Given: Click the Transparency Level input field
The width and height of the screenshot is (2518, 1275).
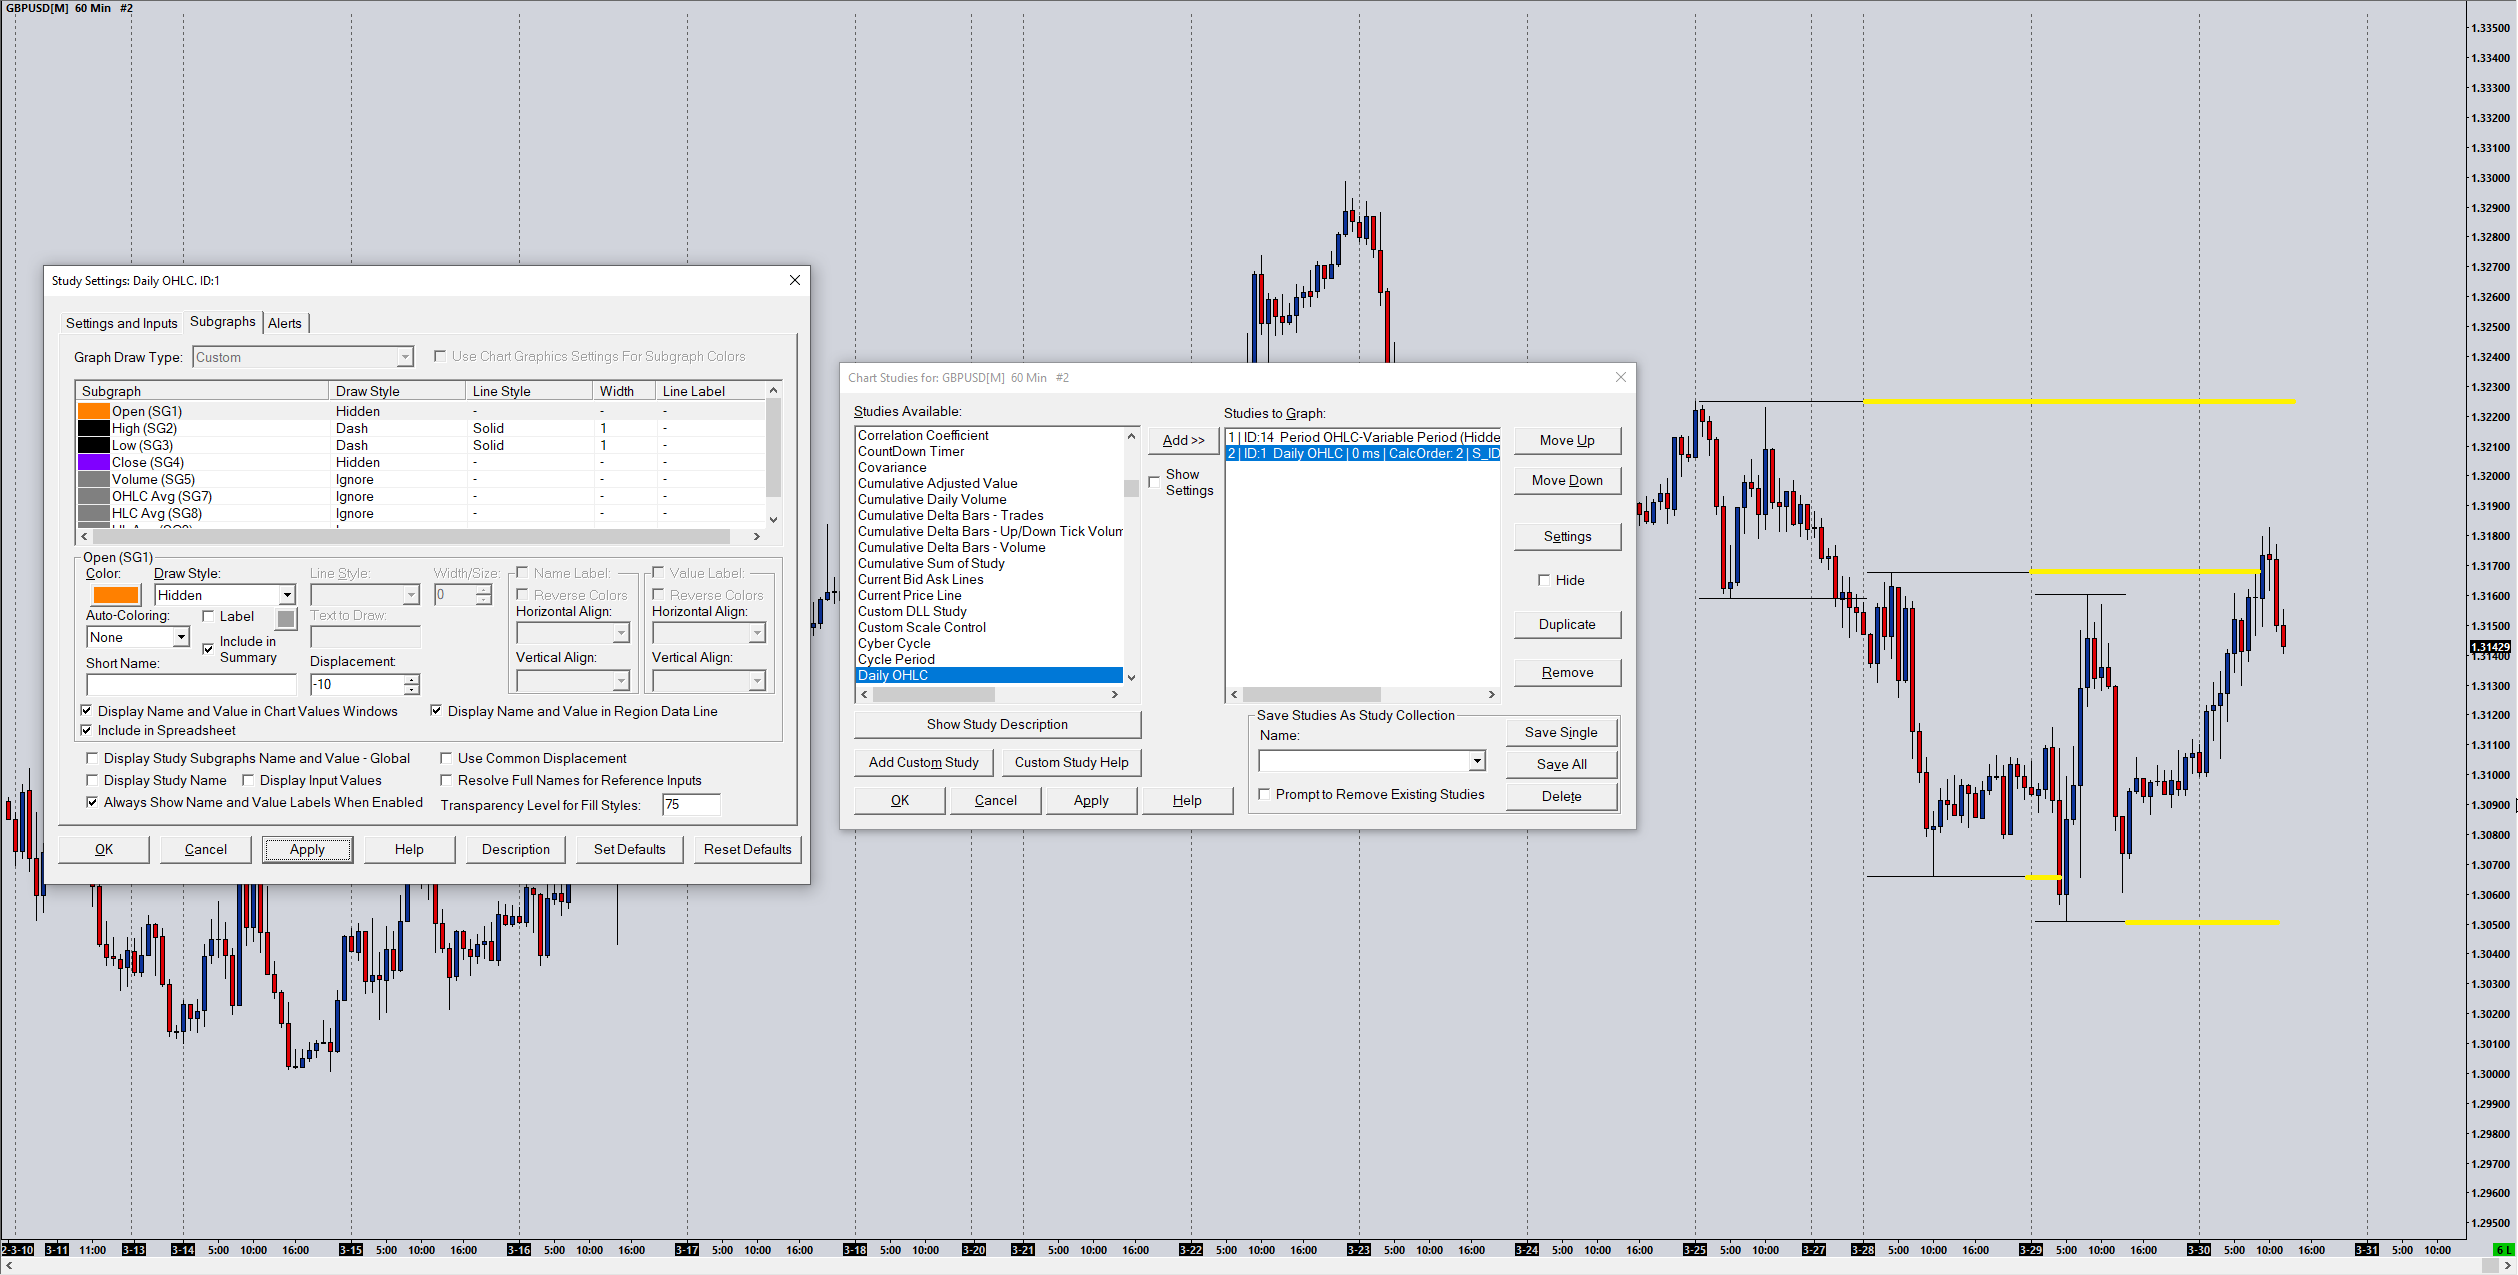Looking at the screenshot, I should pyautogui.click(x=690, y=804).
